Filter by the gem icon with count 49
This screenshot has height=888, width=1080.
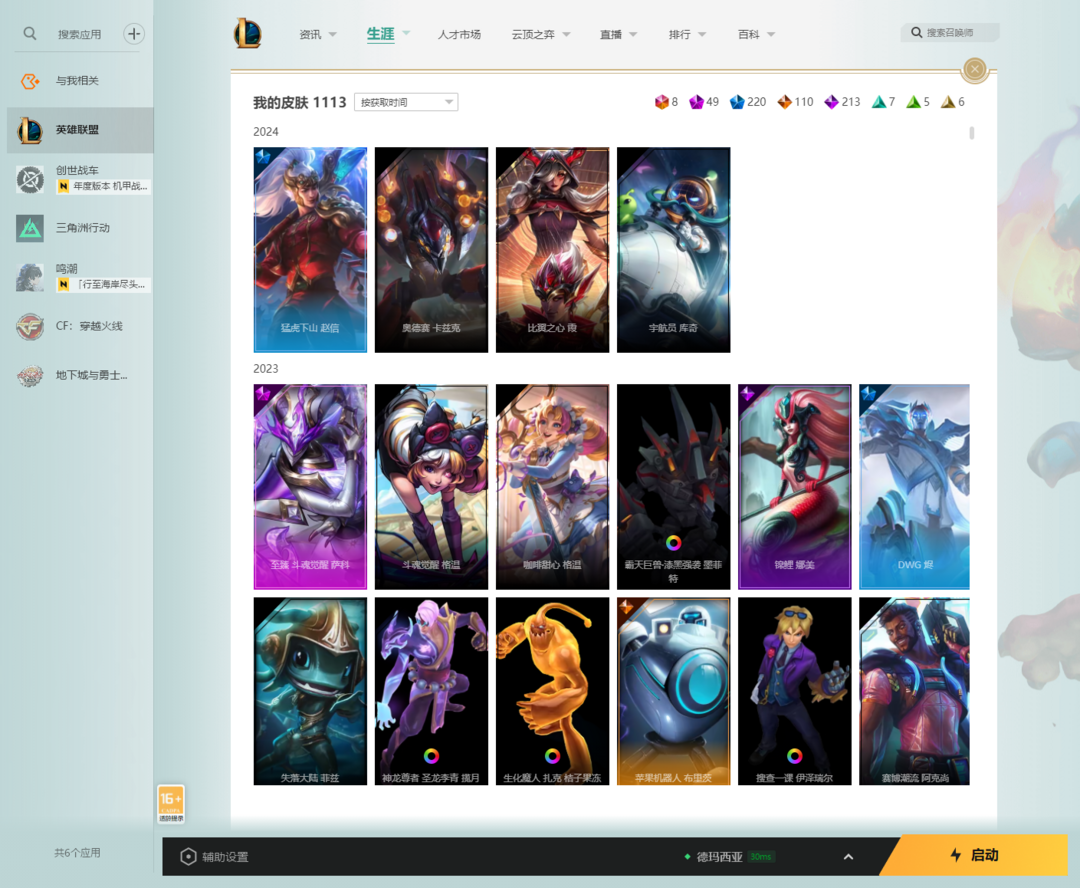[696, 102]
